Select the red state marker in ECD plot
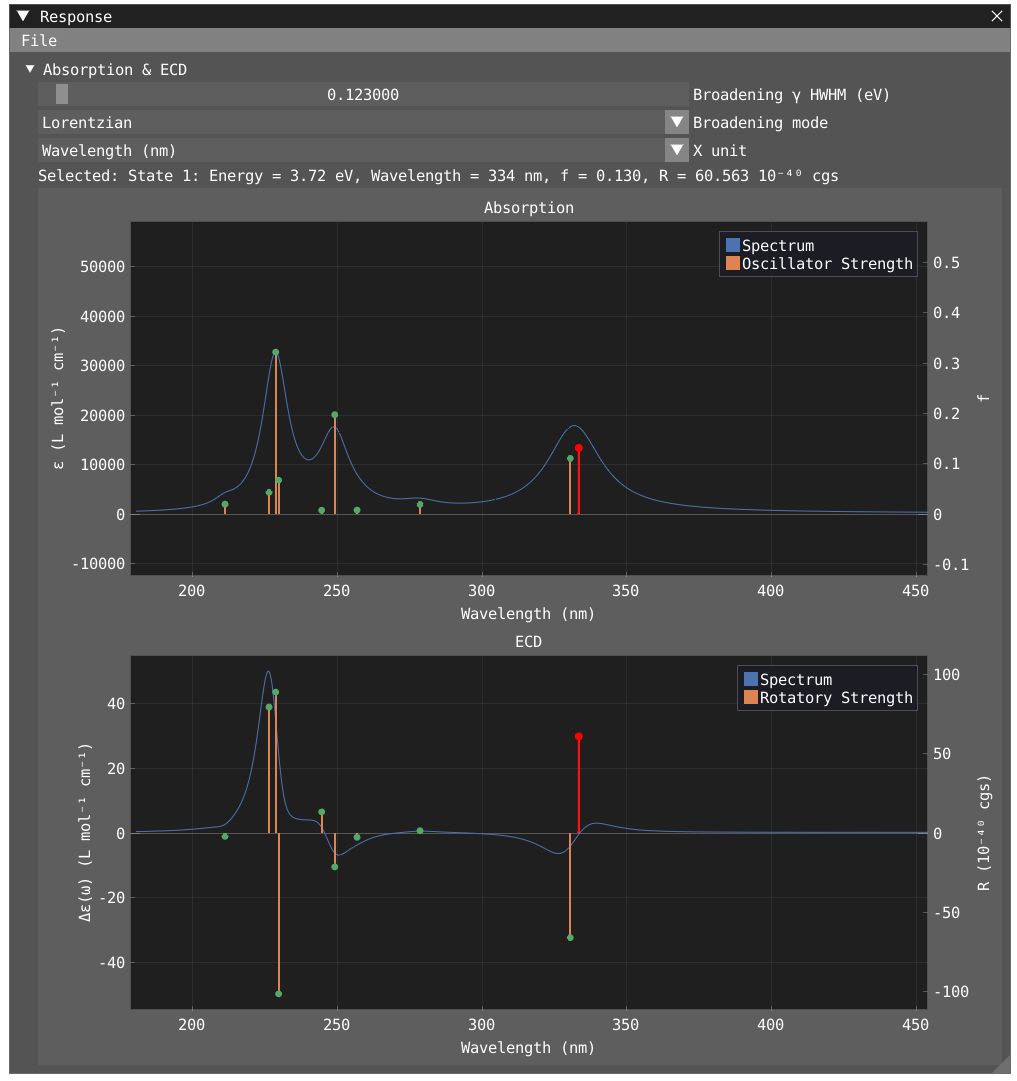The image size is (1017, 1081). (x=579, y=736)
